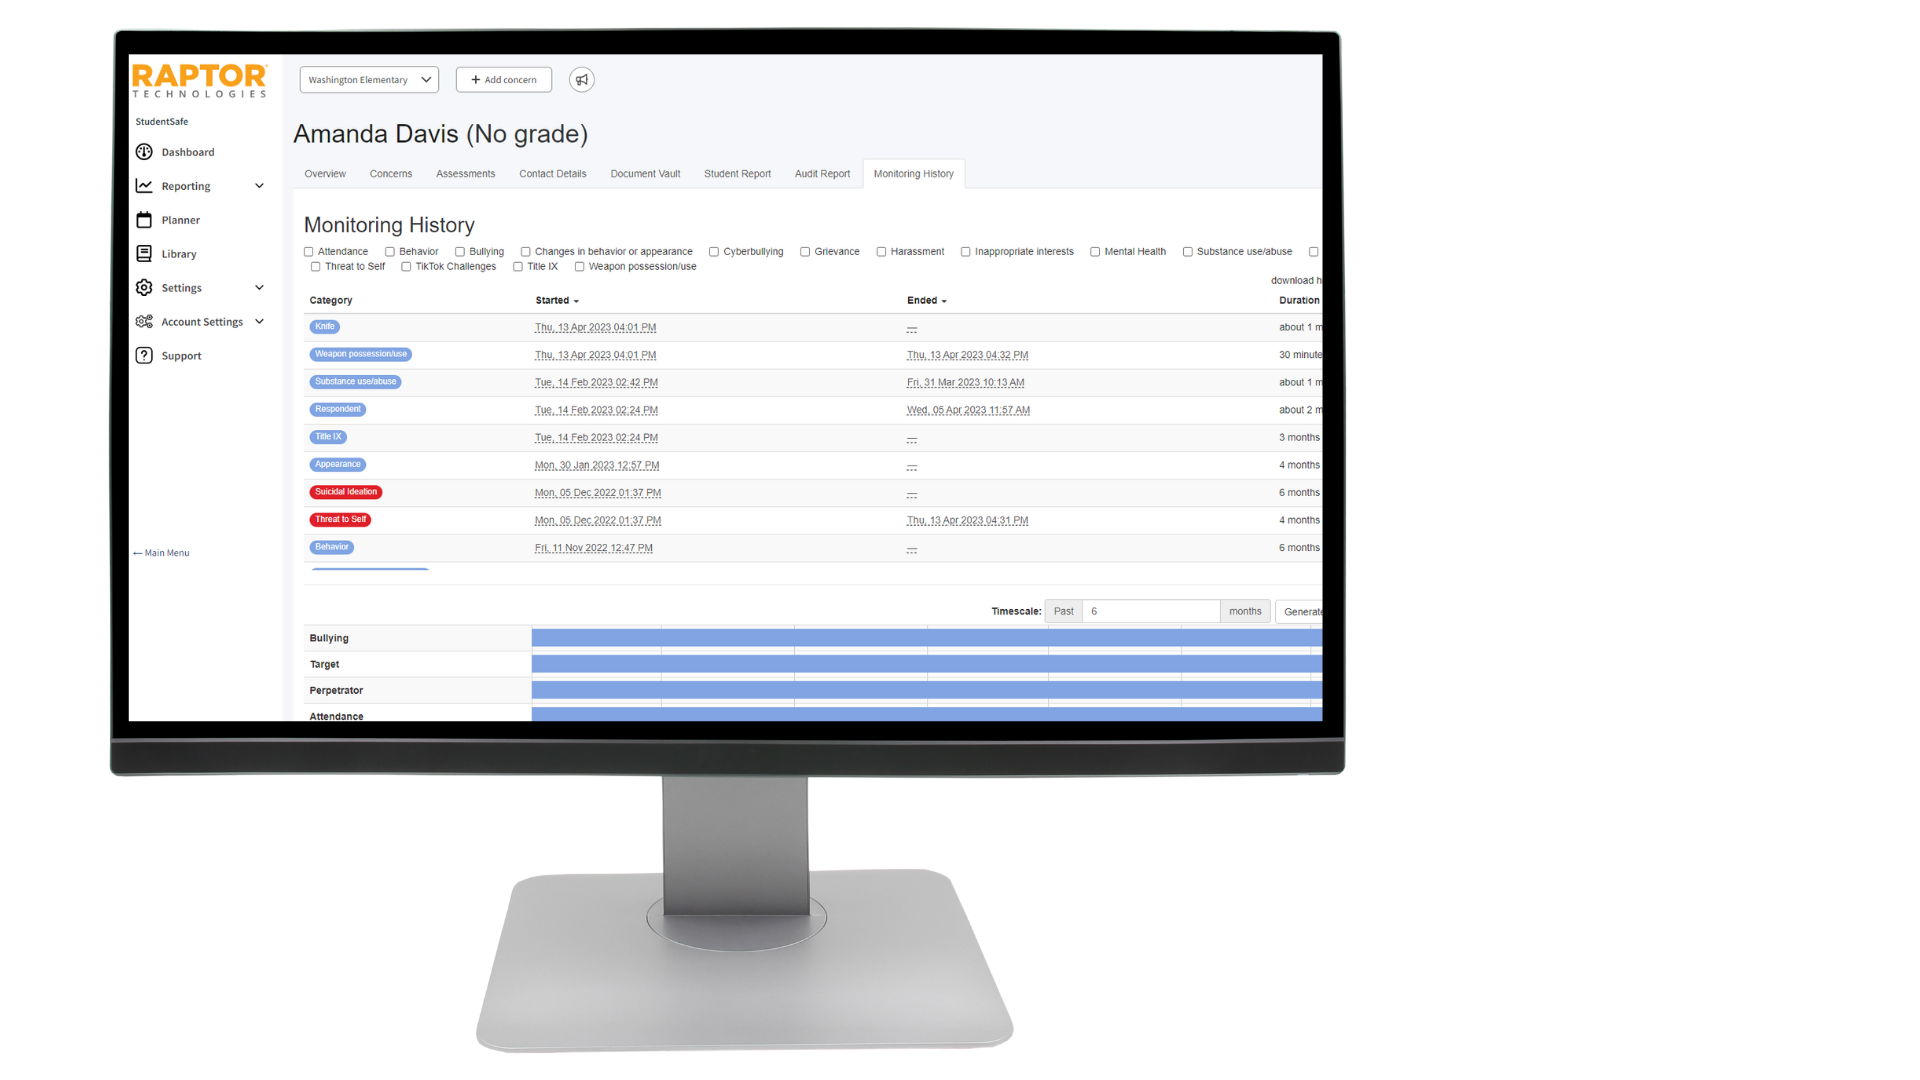
Task: Check the Cyberbullying filter
Action: coord(713,251)
